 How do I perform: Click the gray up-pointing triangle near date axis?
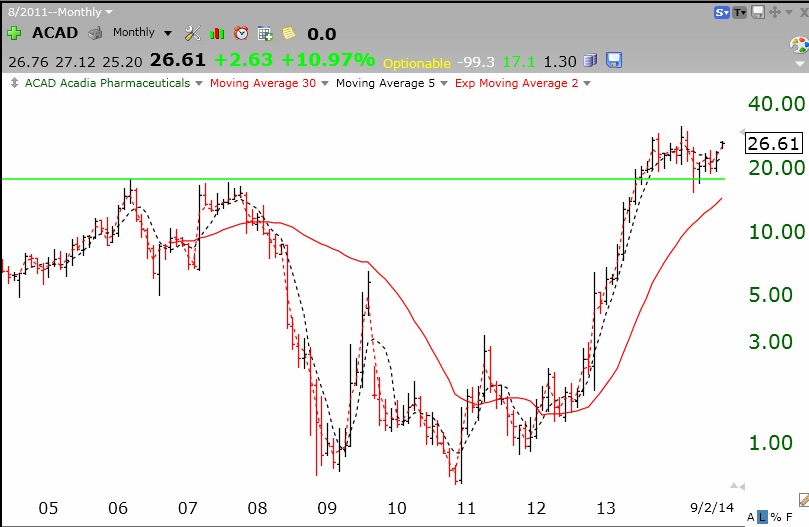pyautogui.click(x=734, y=485)
